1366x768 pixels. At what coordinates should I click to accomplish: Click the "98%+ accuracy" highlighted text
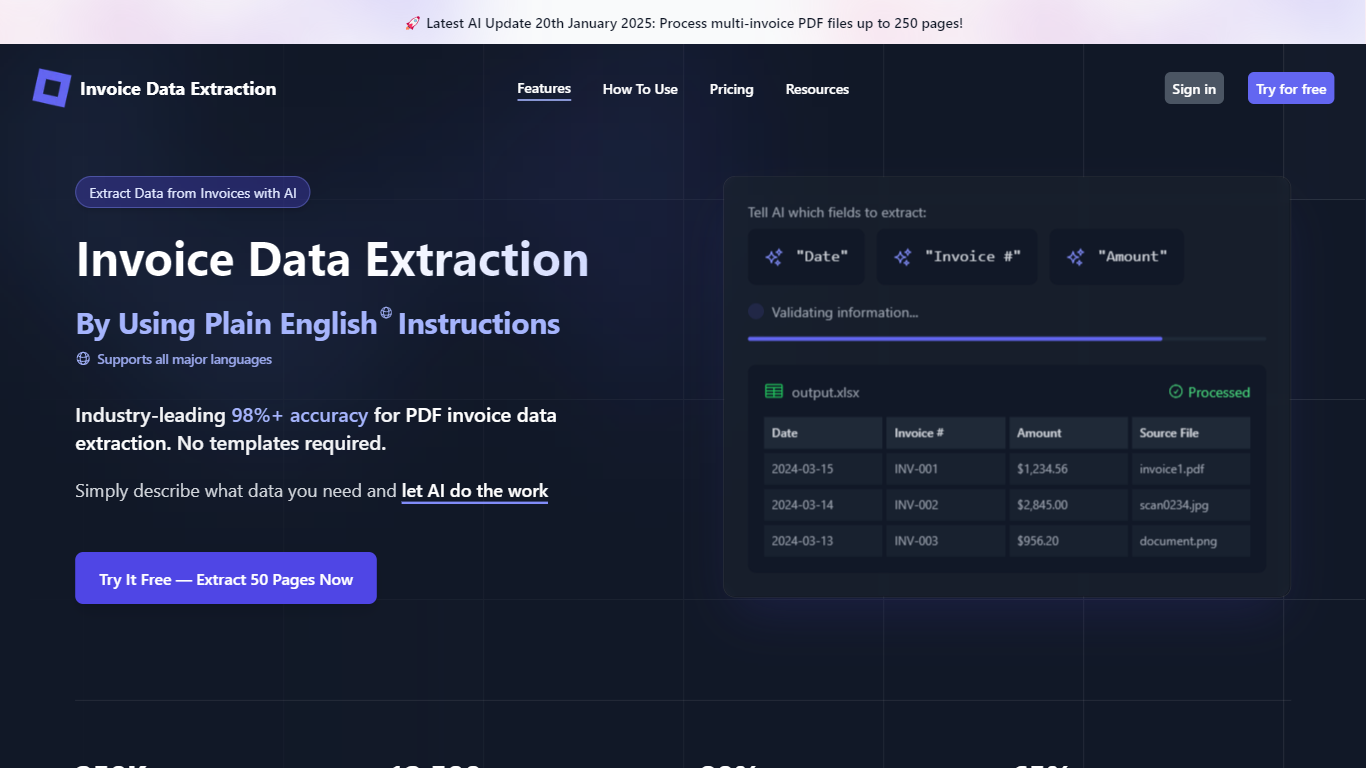point(300,415)
